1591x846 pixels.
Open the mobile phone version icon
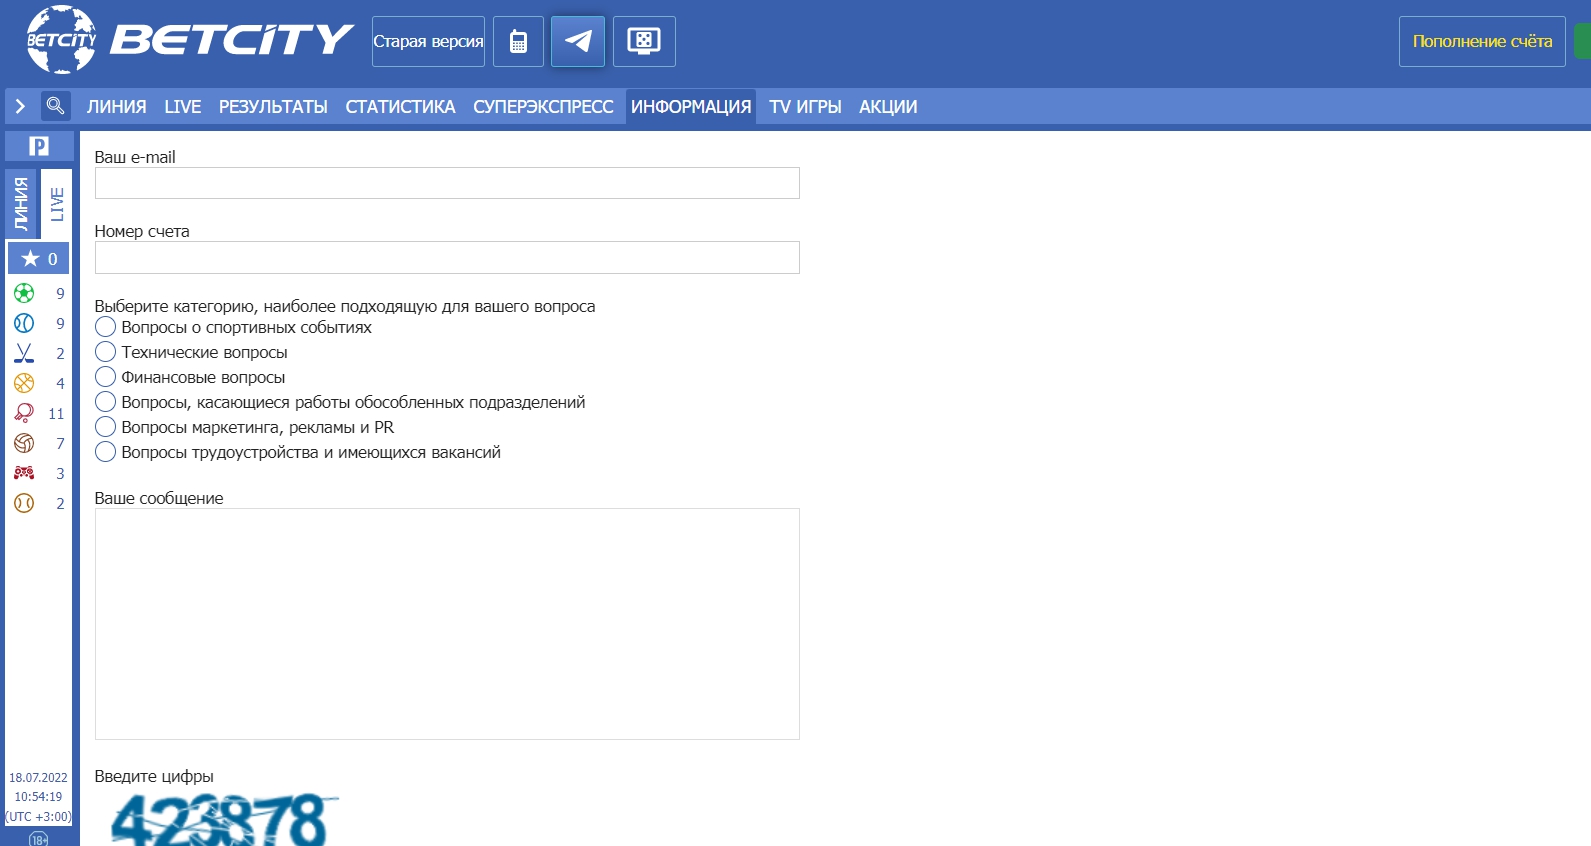[x=518, y=41]
